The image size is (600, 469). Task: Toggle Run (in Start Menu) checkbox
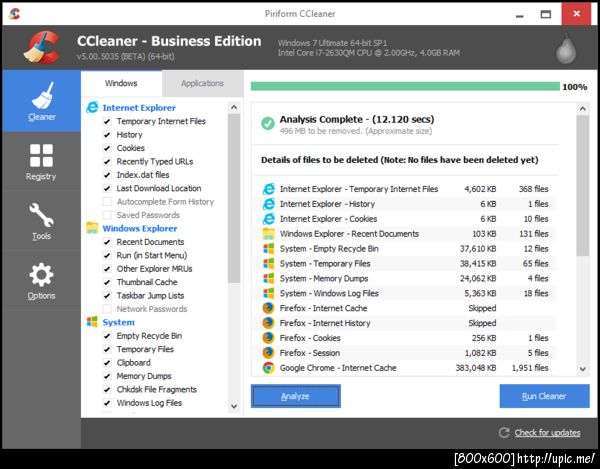coord(107,255)
